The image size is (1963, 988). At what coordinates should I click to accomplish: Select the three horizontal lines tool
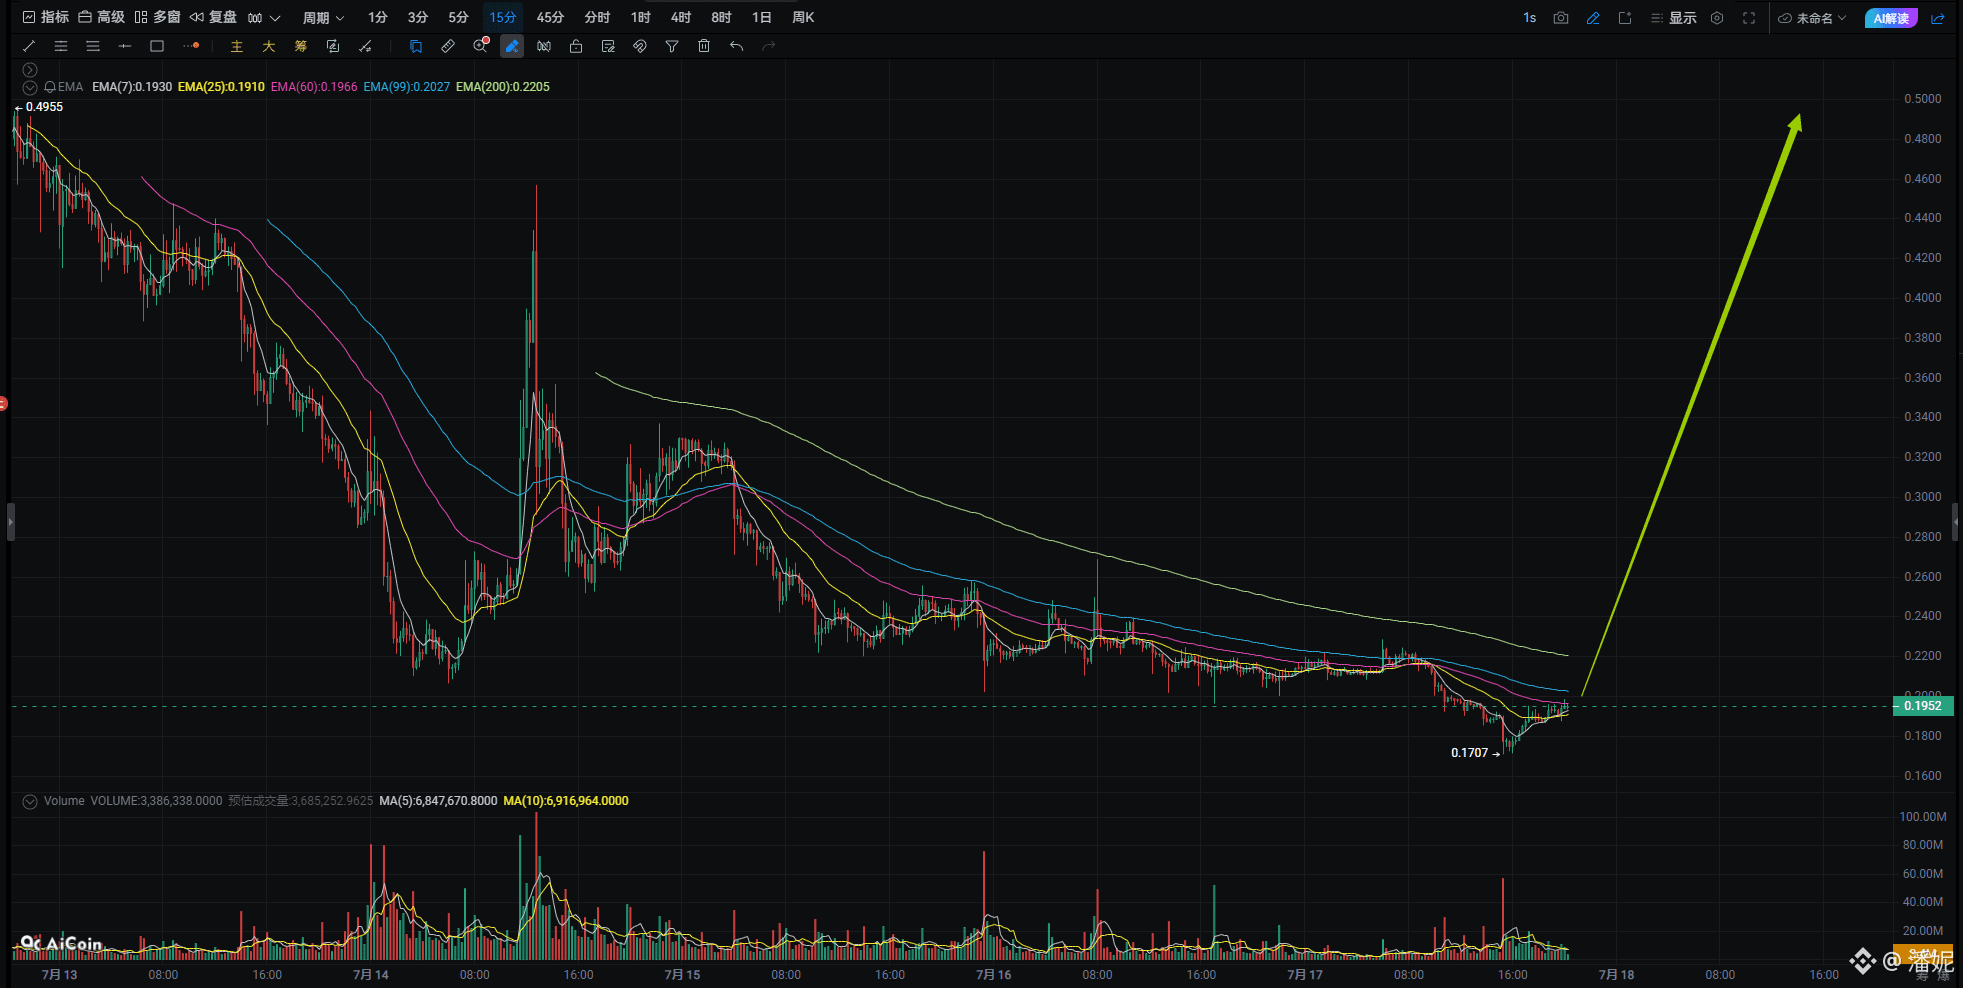(x=93, y=46)
